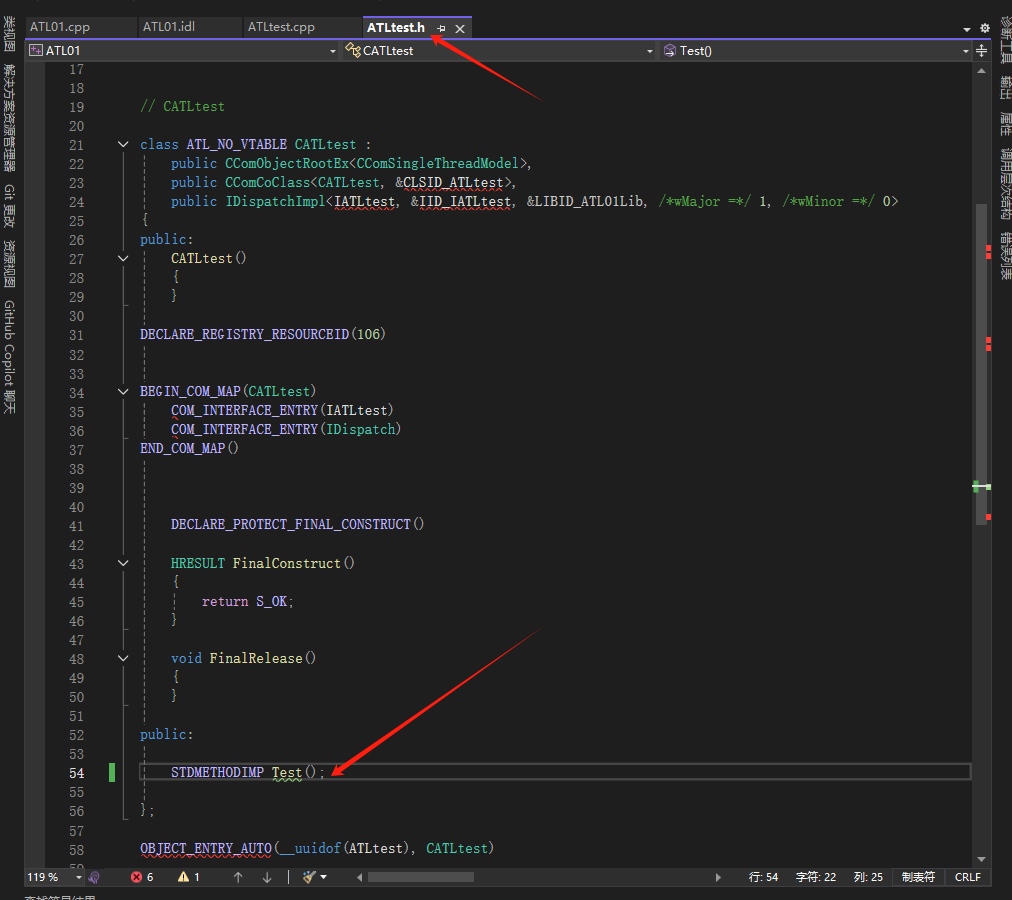Collapse the FinalRelease() function block
The image size is (1012, 900).
click(123, 658)
